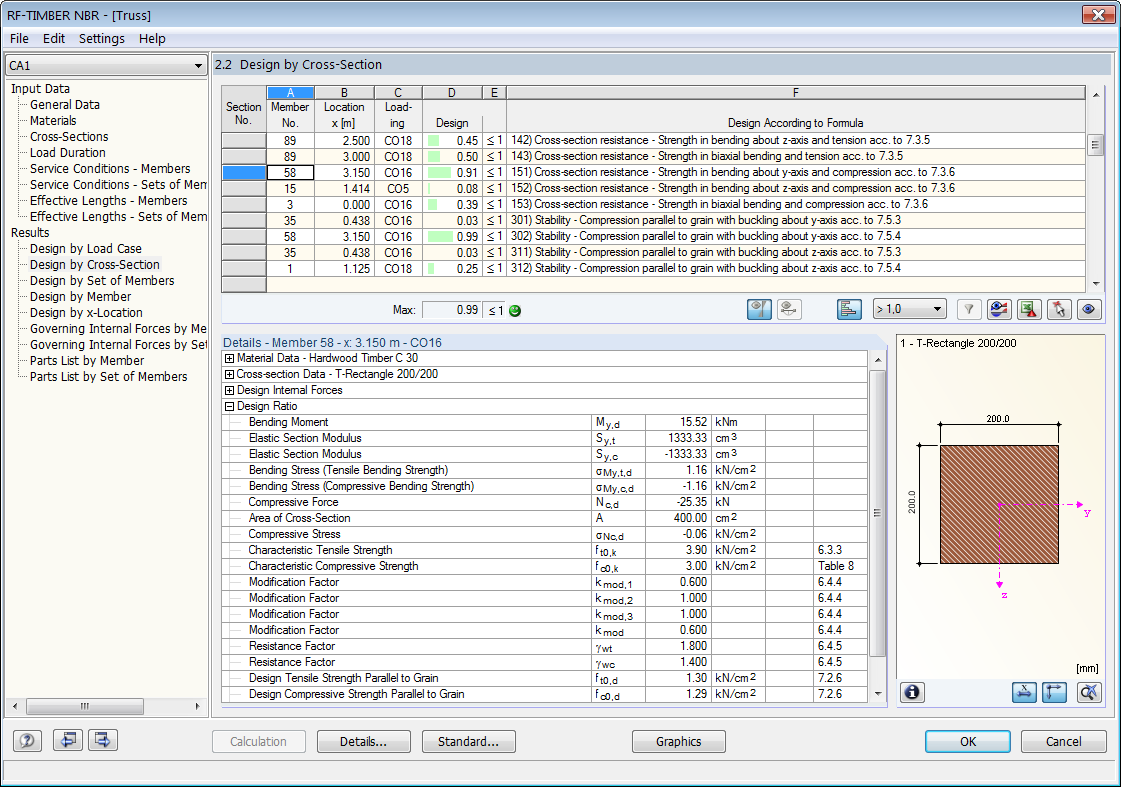Click the pick member in graphic icon

1059,310
